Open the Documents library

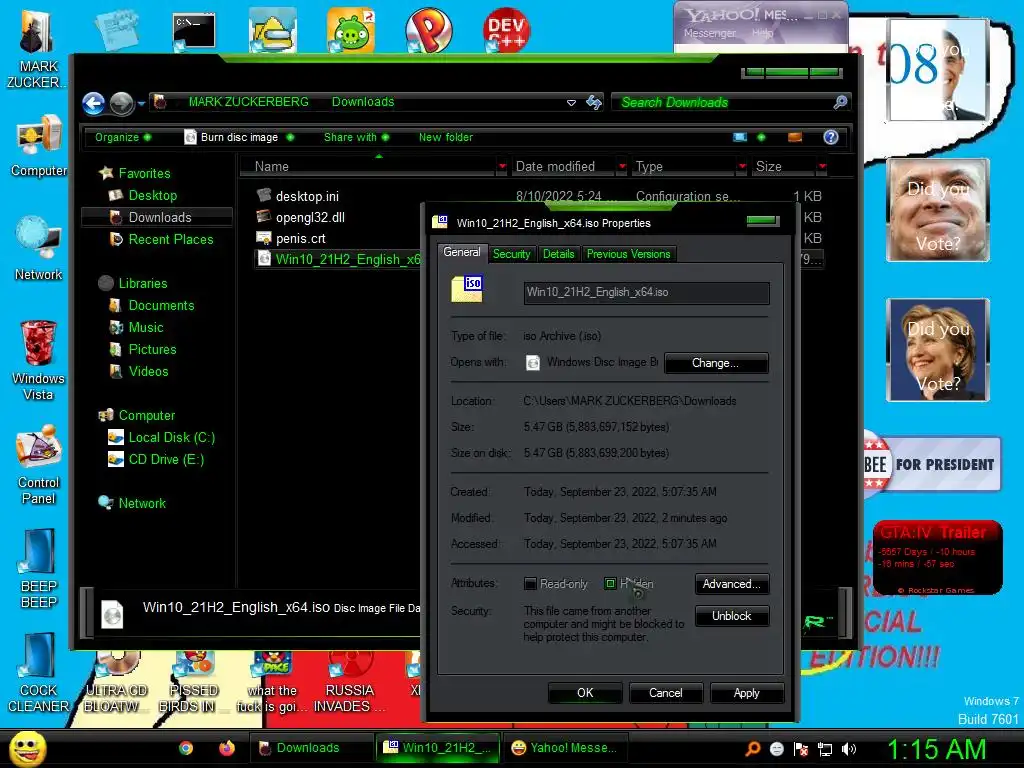point(152,306)
